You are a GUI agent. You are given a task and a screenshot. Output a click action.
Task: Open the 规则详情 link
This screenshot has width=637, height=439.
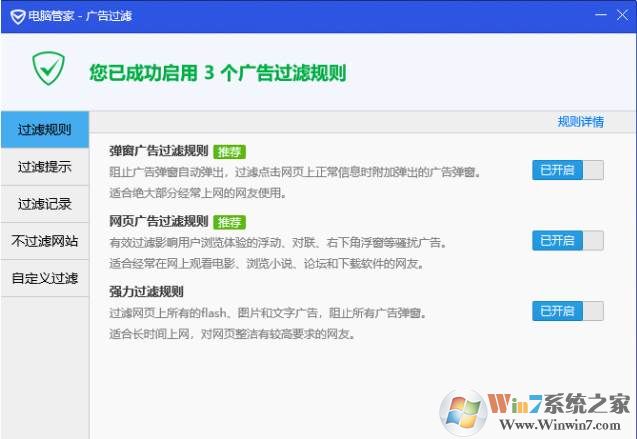pyautogui.click(x=581, y=121)
